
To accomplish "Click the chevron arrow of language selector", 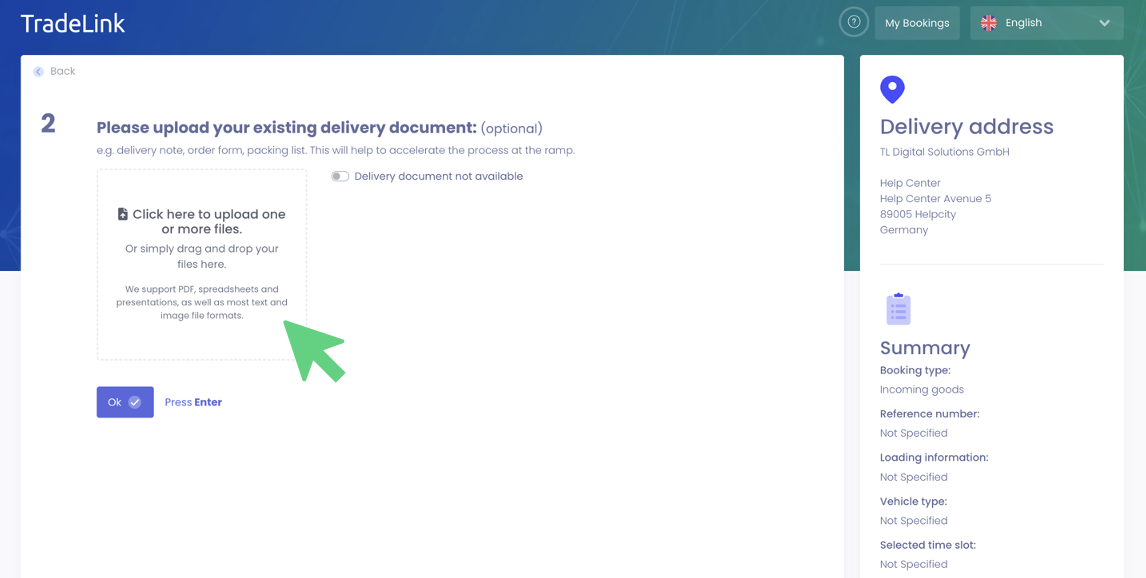I will (1104, 23).
